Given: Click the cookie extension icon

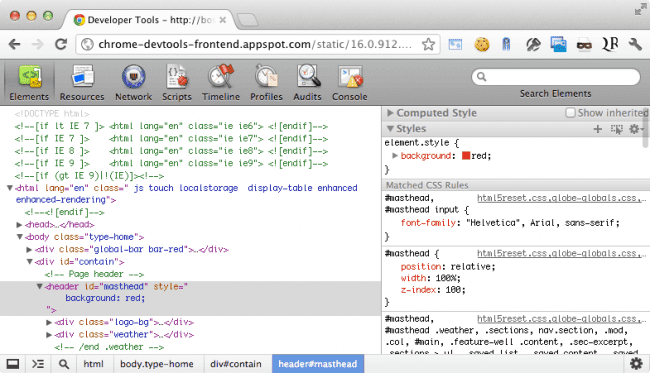Looking at the screenshot, I should (482, 44).
